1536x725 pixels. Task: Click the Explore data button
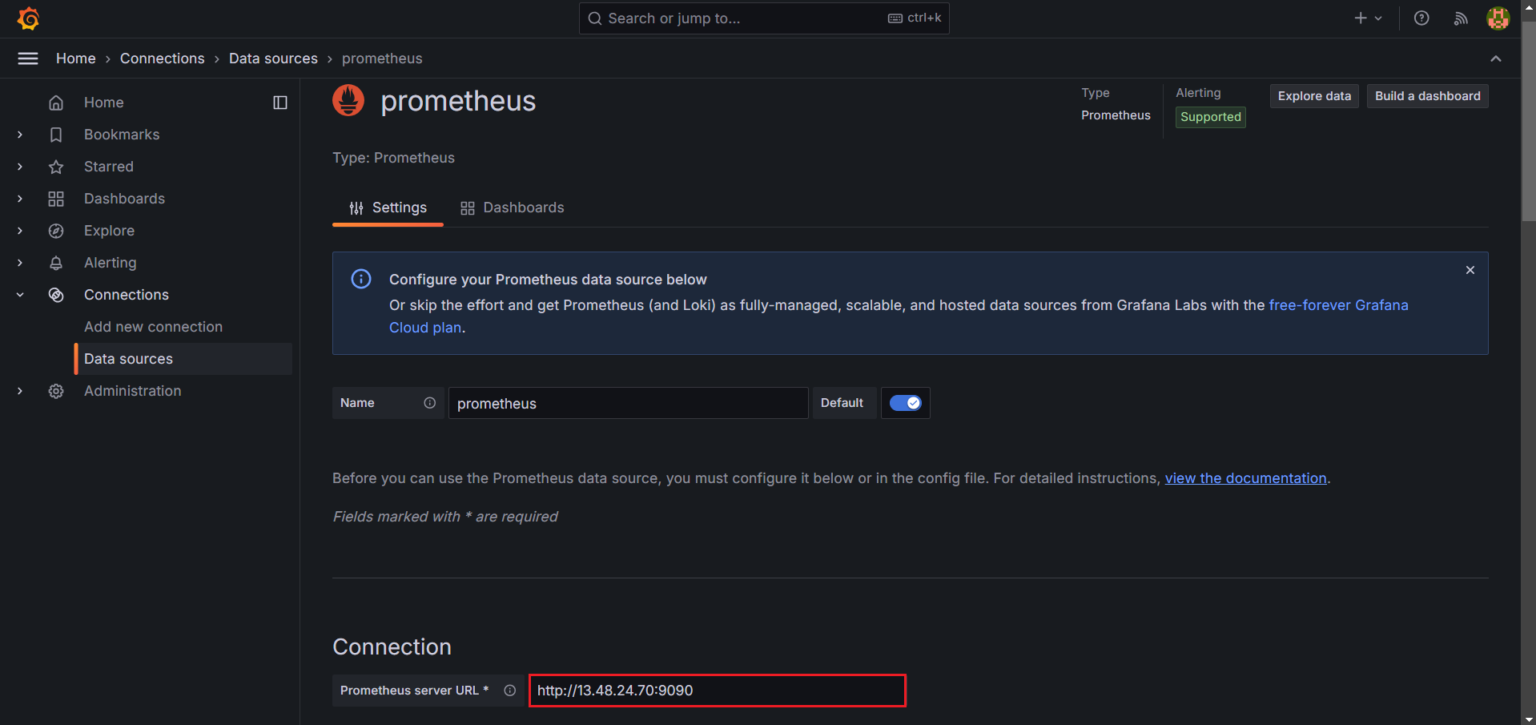point(1314,96)
